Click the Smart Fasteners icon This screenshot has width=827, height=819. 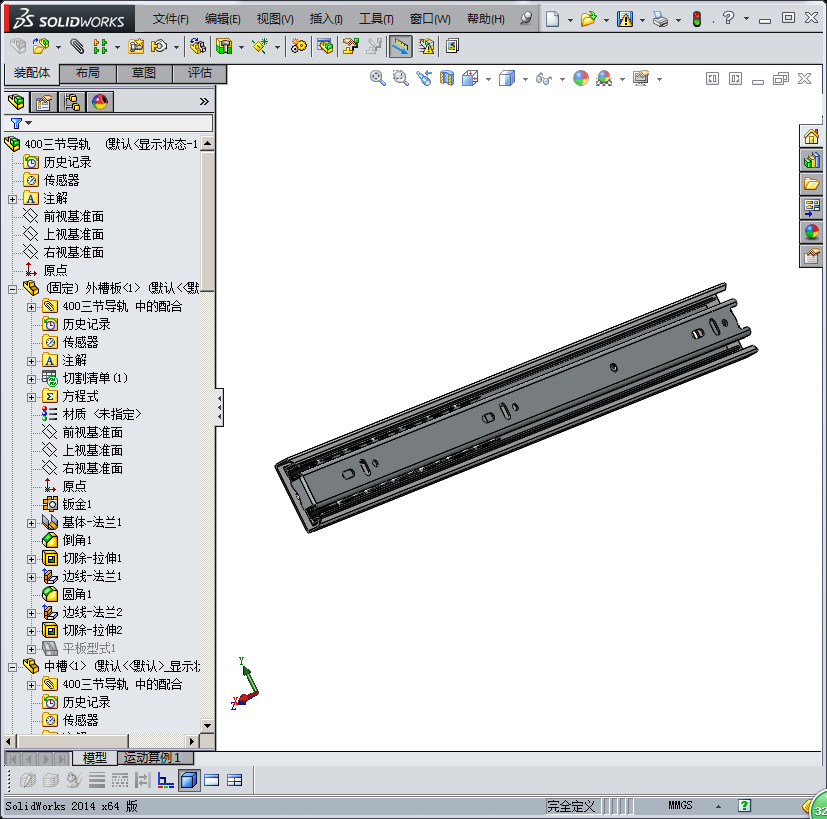pyautogui.click(x=136, y=46)
